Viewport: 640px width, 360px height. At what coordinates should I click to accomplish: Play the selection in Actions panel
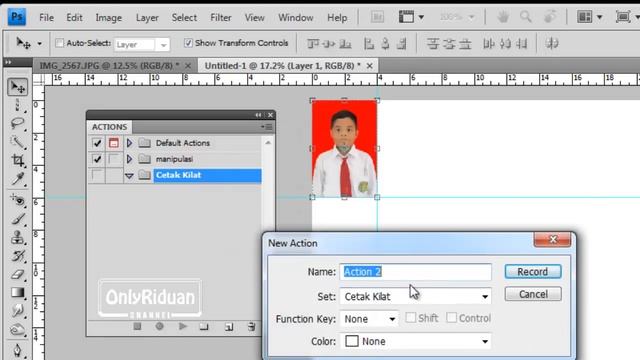click(182, 327)
